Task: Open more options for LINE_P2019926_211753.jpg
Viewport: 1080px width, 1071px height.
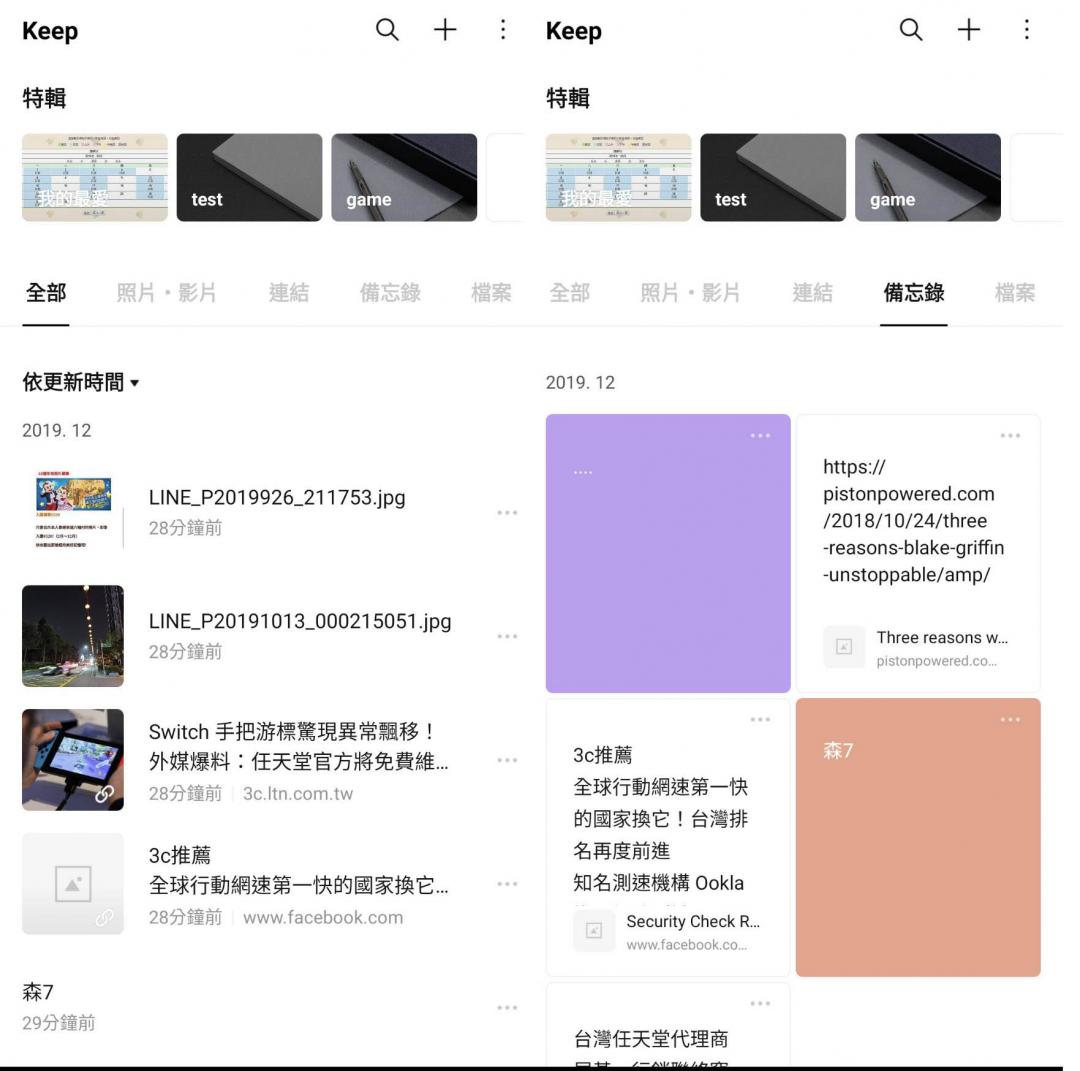Action: (x=507, y=512)
